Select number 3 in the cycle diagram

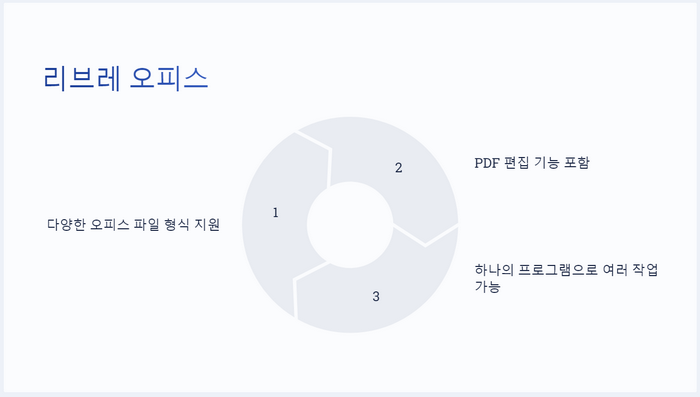pos(376,296)
